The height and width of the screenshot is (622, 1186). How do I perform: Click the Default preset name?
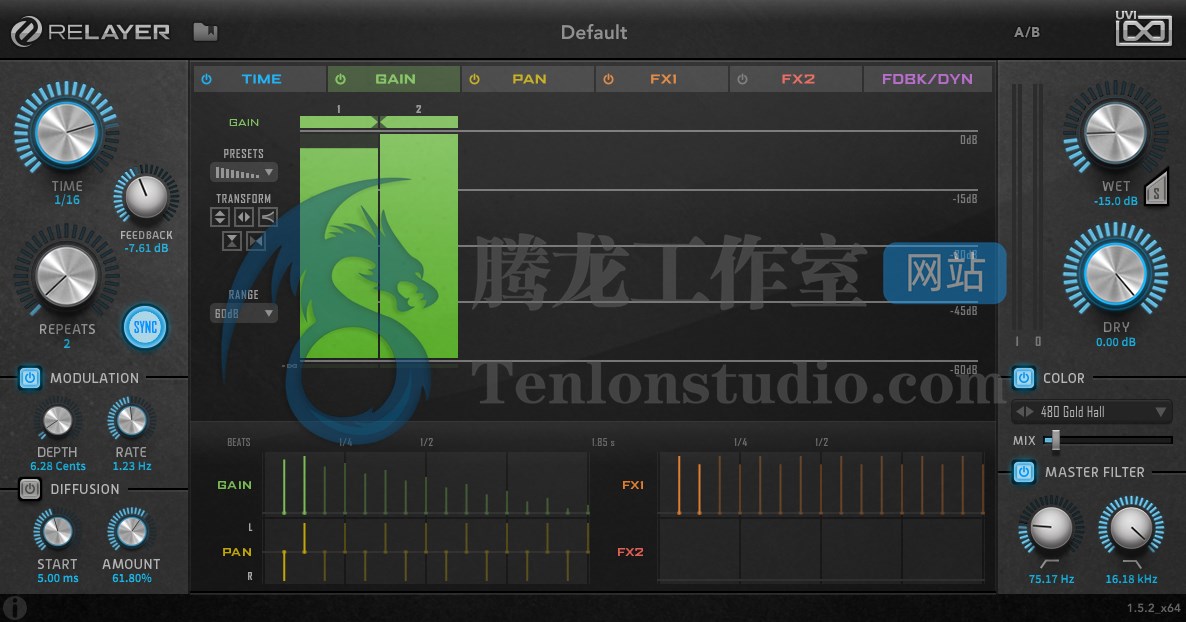pyautogui.click(x=594, y=32)
